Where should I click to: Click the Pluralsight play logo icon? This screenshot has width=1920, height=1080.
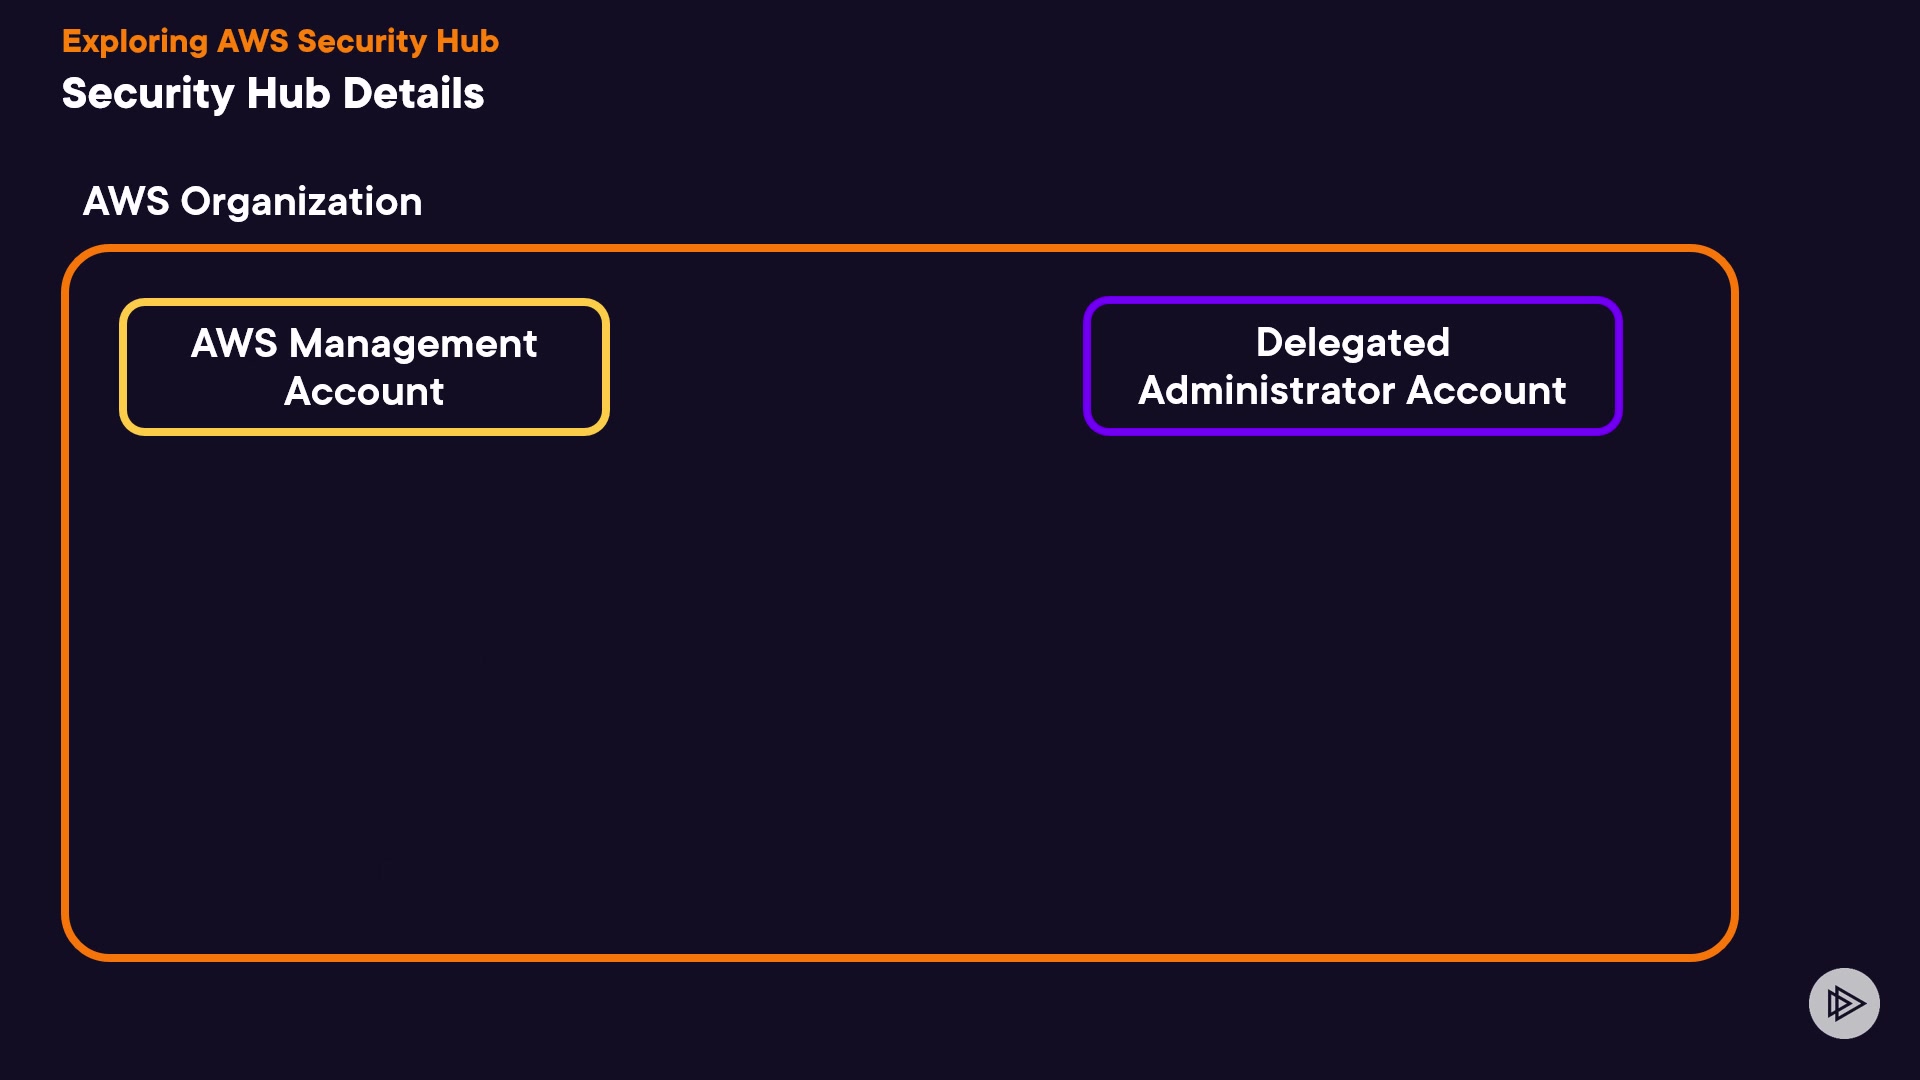[x=1844, y=1003]
